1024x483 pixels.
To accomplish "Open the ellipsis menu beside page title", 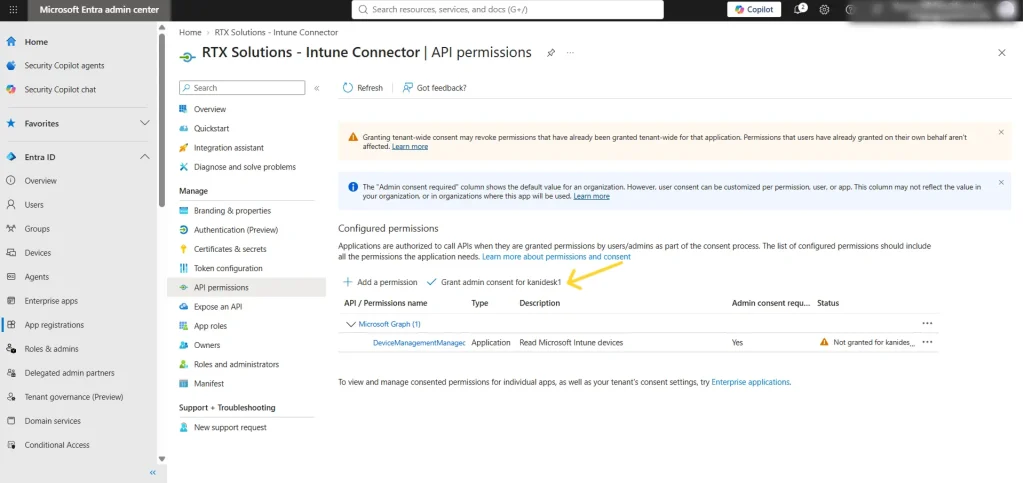I will (x=570, y=53).
